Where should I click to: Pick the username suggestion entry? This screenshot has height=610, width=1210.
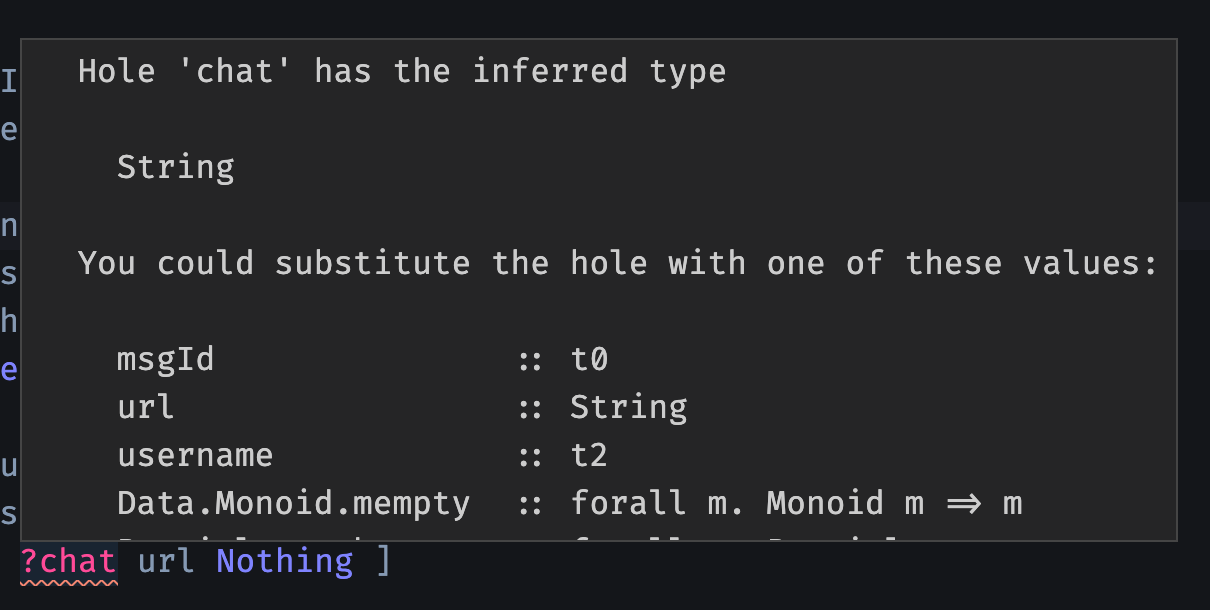tap(195, 455)
